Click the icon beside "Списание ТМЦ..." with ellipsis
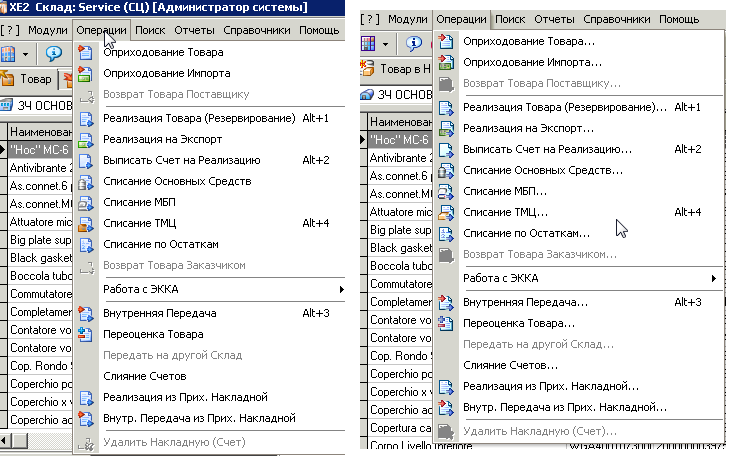Viewport: 747px width, 476px height. point(446,212)
